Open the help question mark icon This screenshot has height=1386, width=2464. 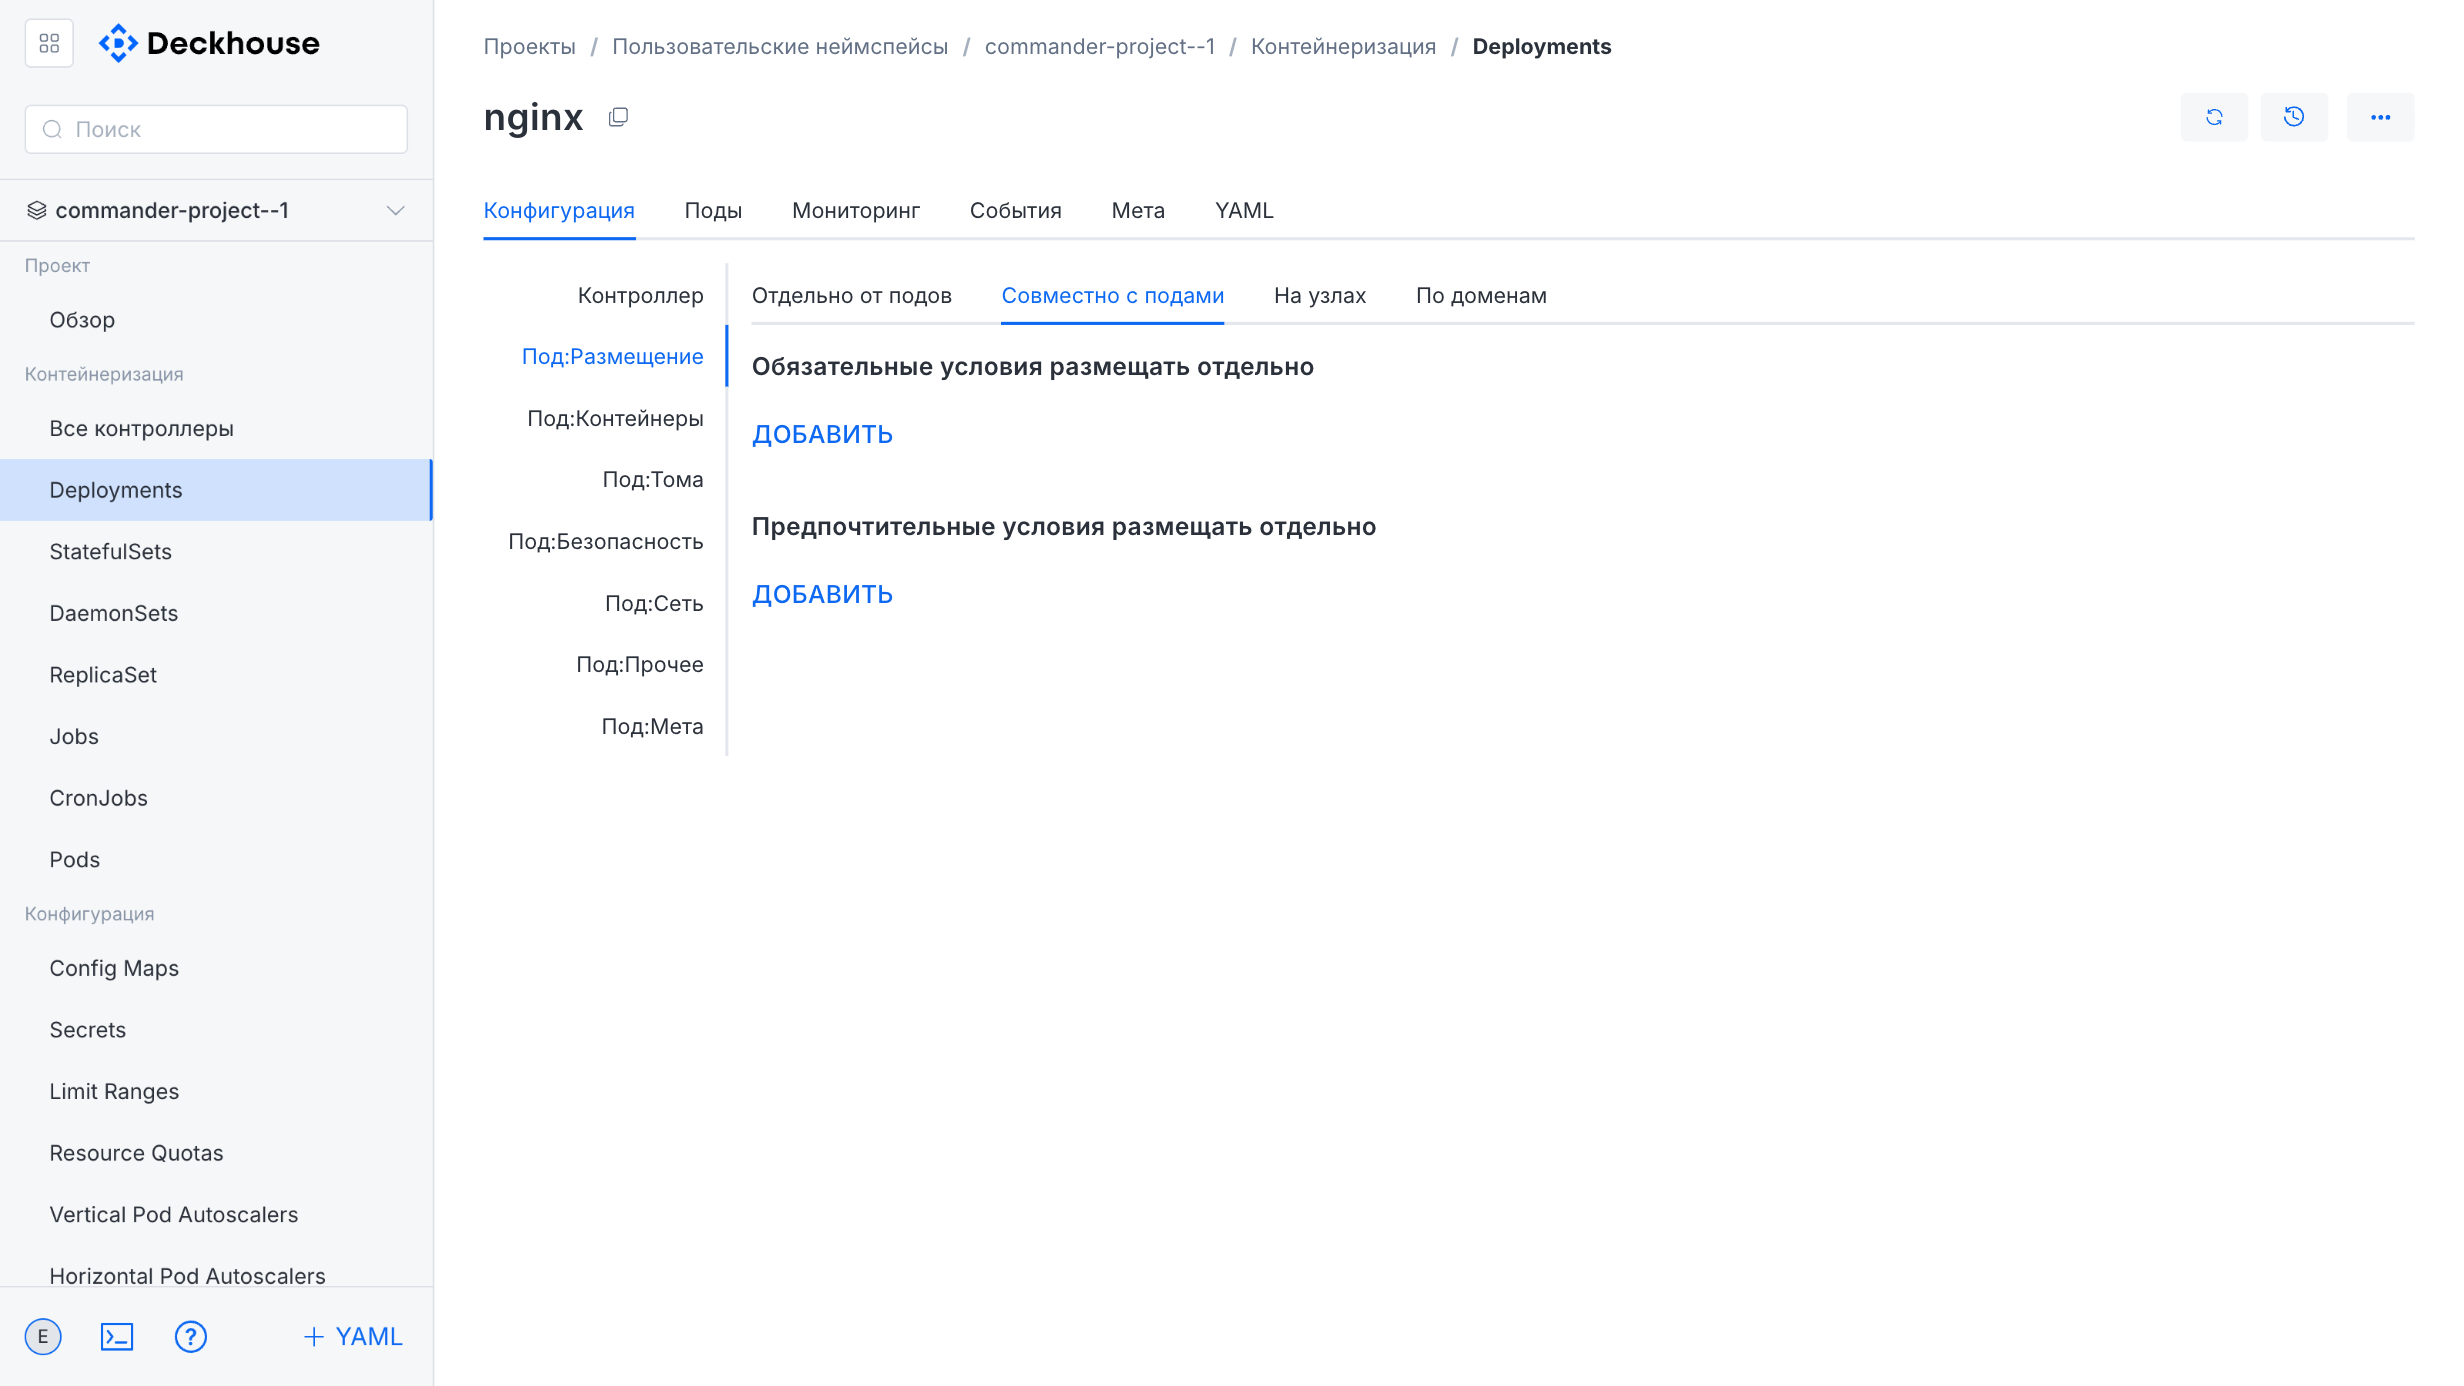190,1336
